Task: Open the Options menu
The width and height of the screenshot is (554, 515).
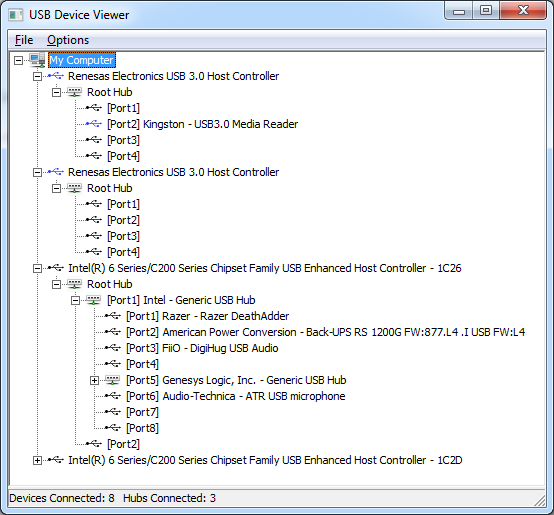Action: tap(68, 40)
